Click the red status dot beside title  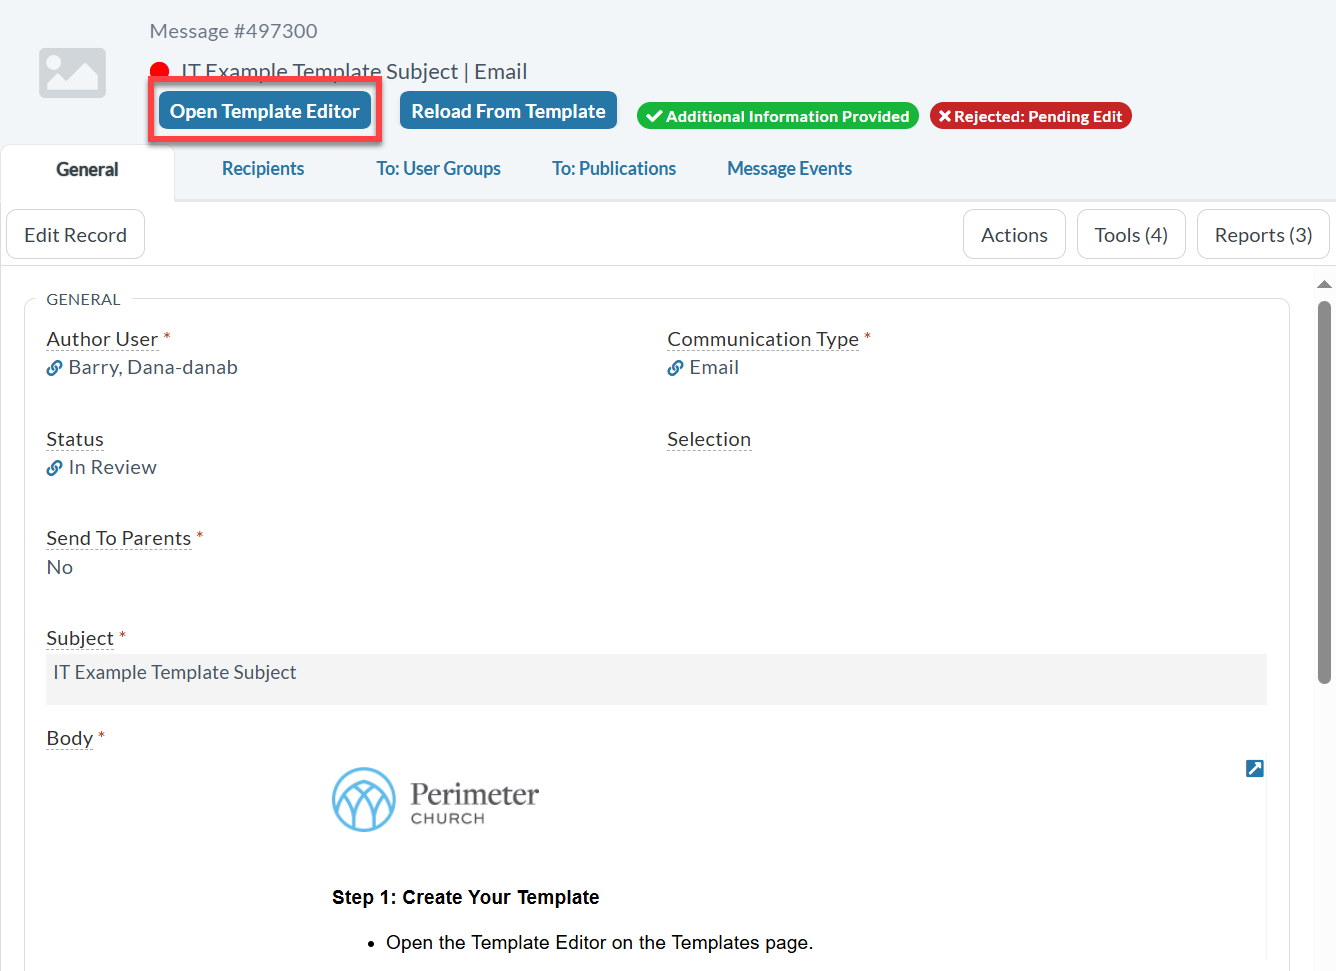tap(159, 70)
